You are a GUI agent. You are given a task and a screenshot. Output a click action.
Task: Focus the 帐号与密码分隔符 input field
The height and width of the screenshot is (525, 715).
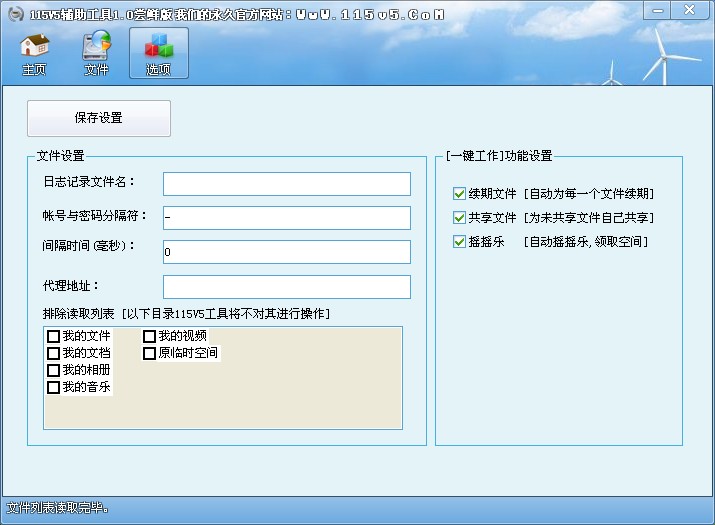(287, 218)
